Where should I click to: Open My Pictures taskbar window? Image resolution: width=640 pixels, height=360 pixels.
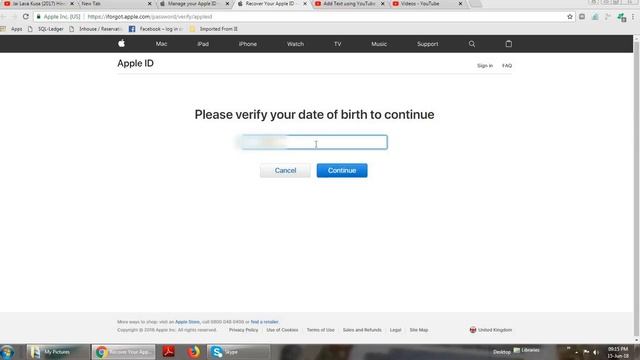tap(58, 352)
